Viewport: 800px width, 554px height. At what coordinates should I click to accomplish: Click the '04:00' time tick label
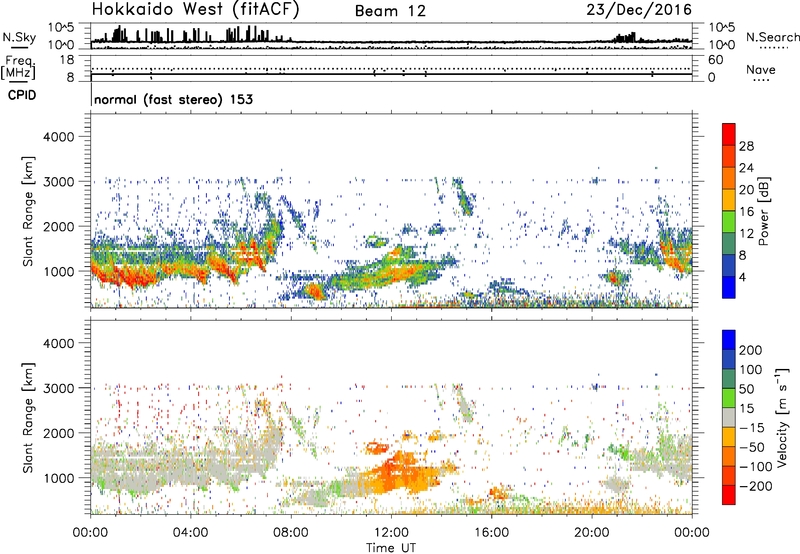tap(190, 533)
